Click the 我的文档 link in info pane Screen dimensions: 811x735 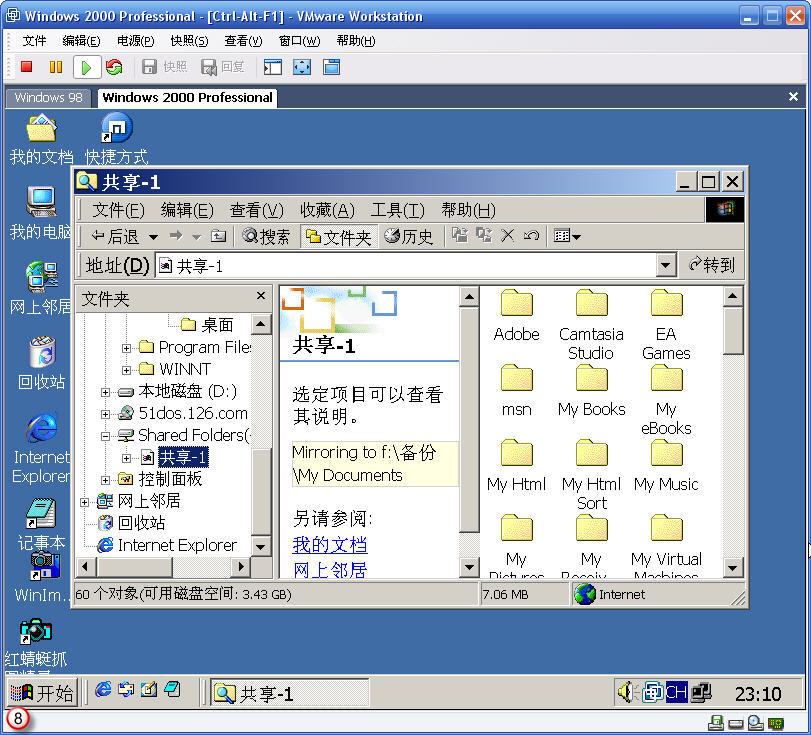coord(329,545)
